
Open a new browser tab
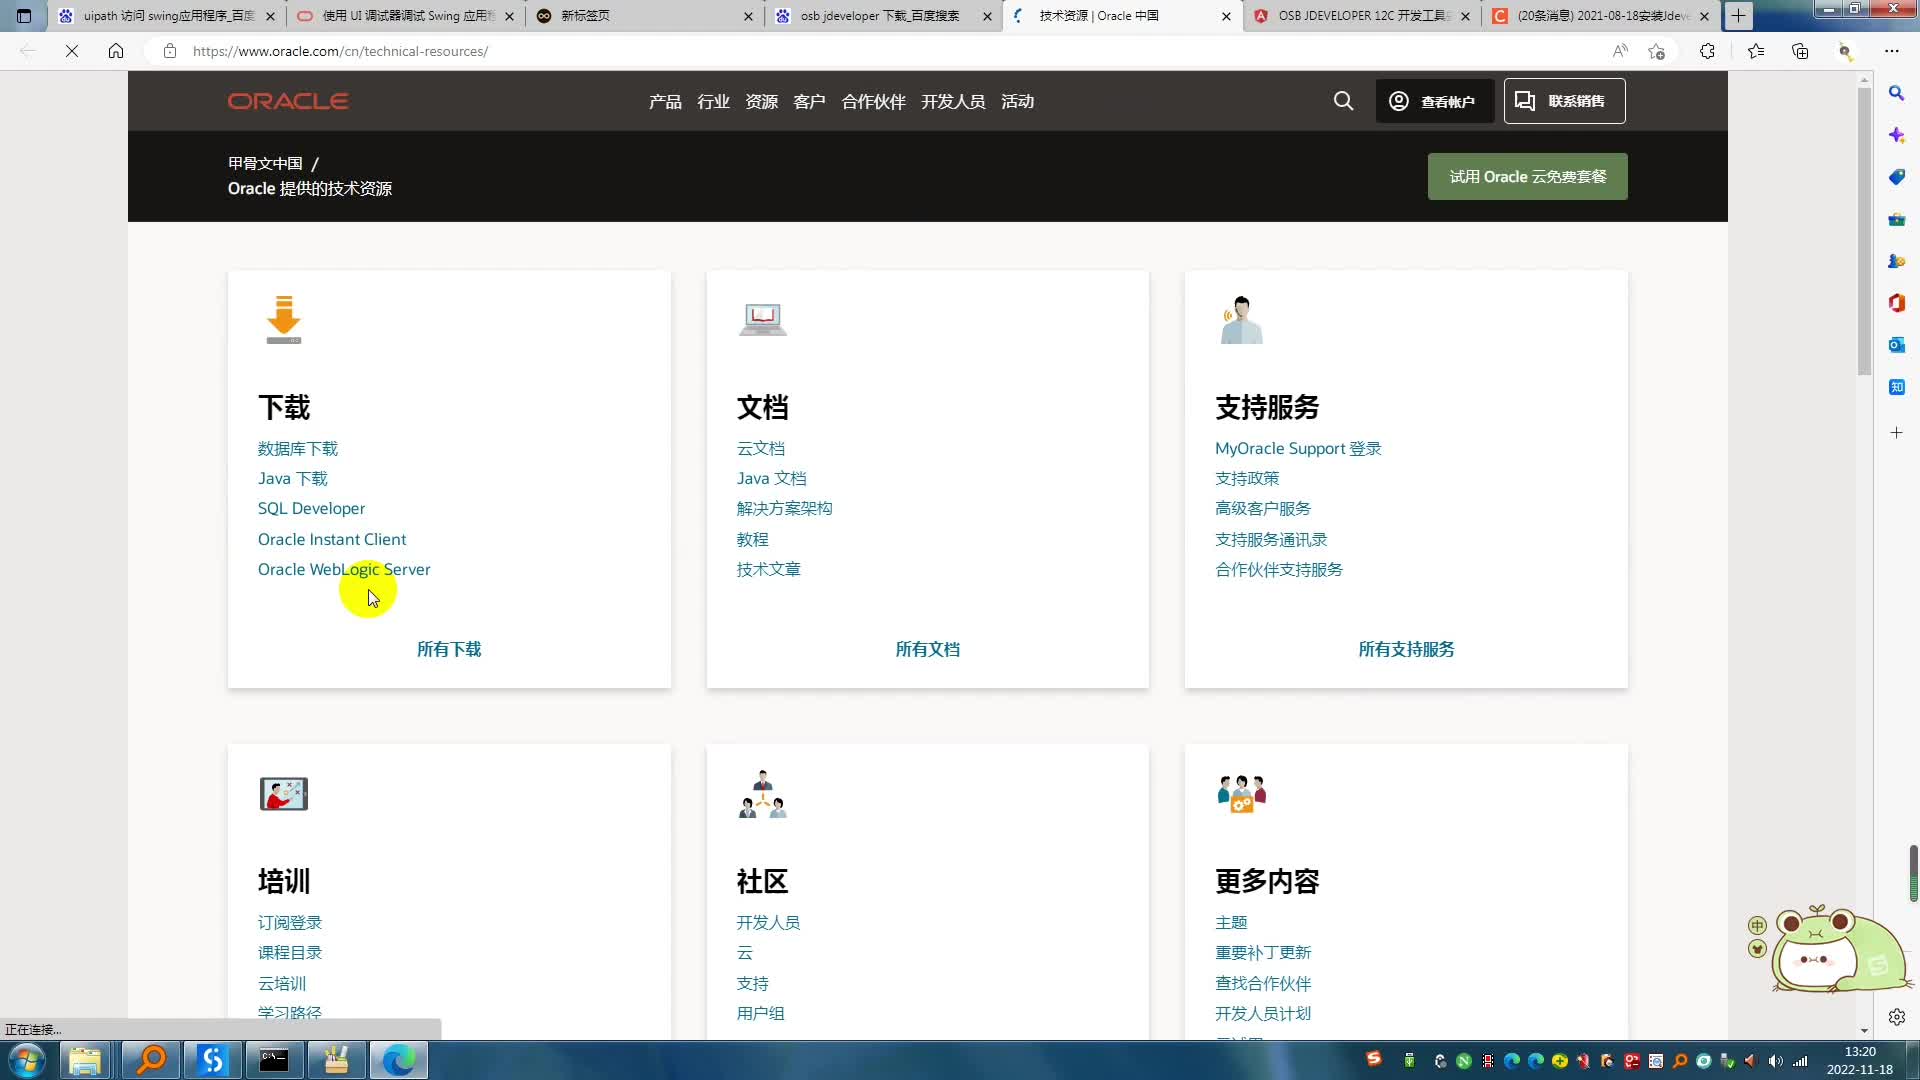pyautogui.click(x=1739, y=16)
